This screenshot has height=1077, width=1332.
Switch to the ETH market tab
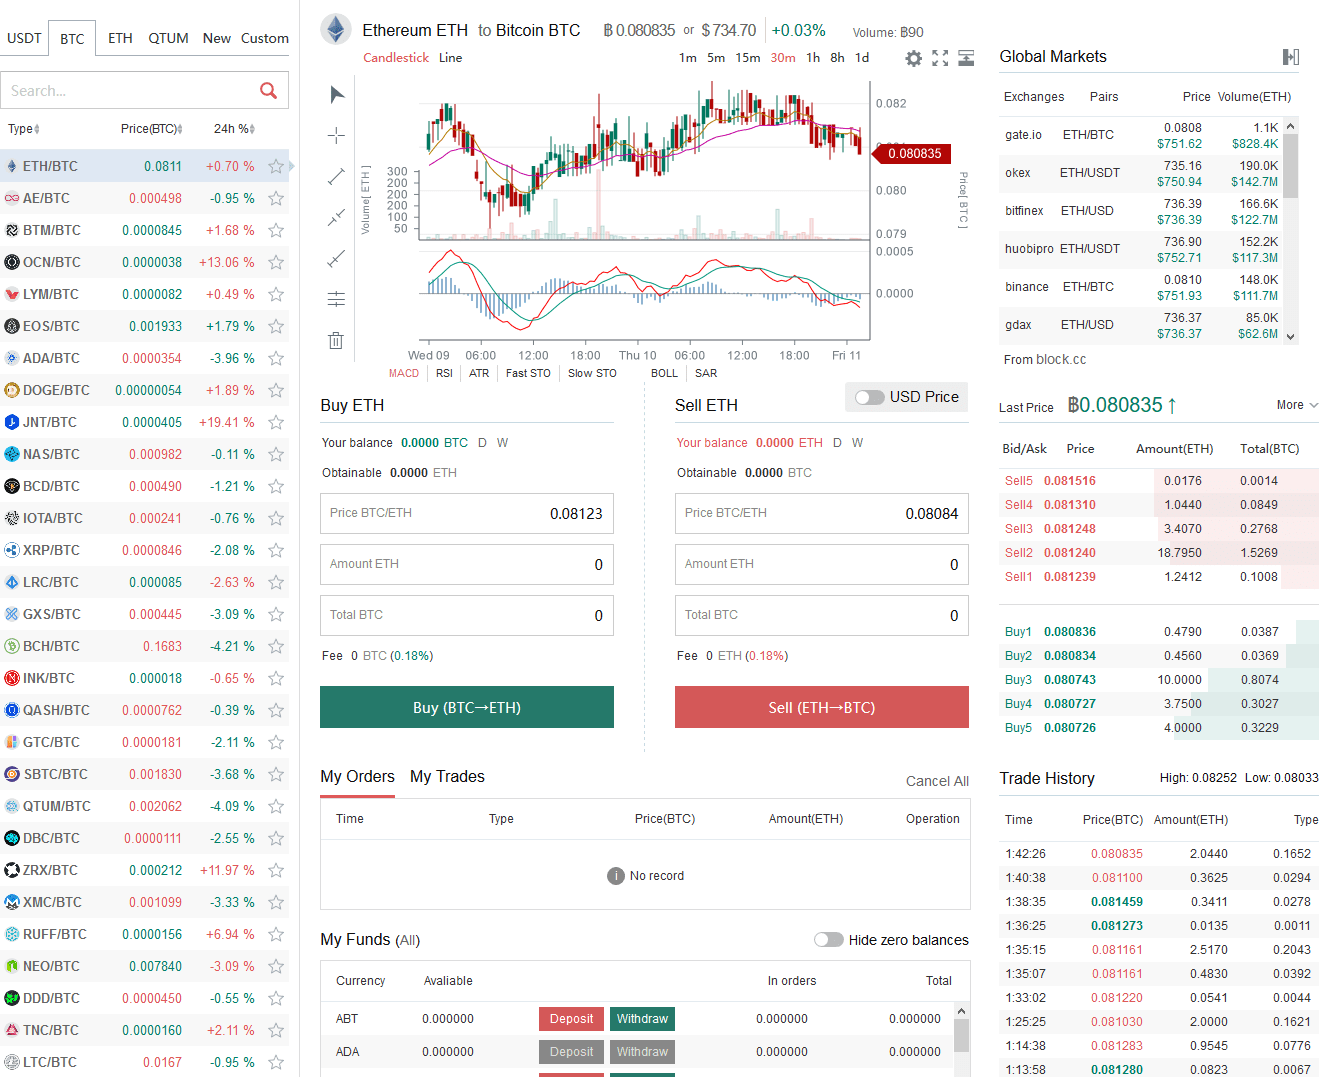(120, 38)
